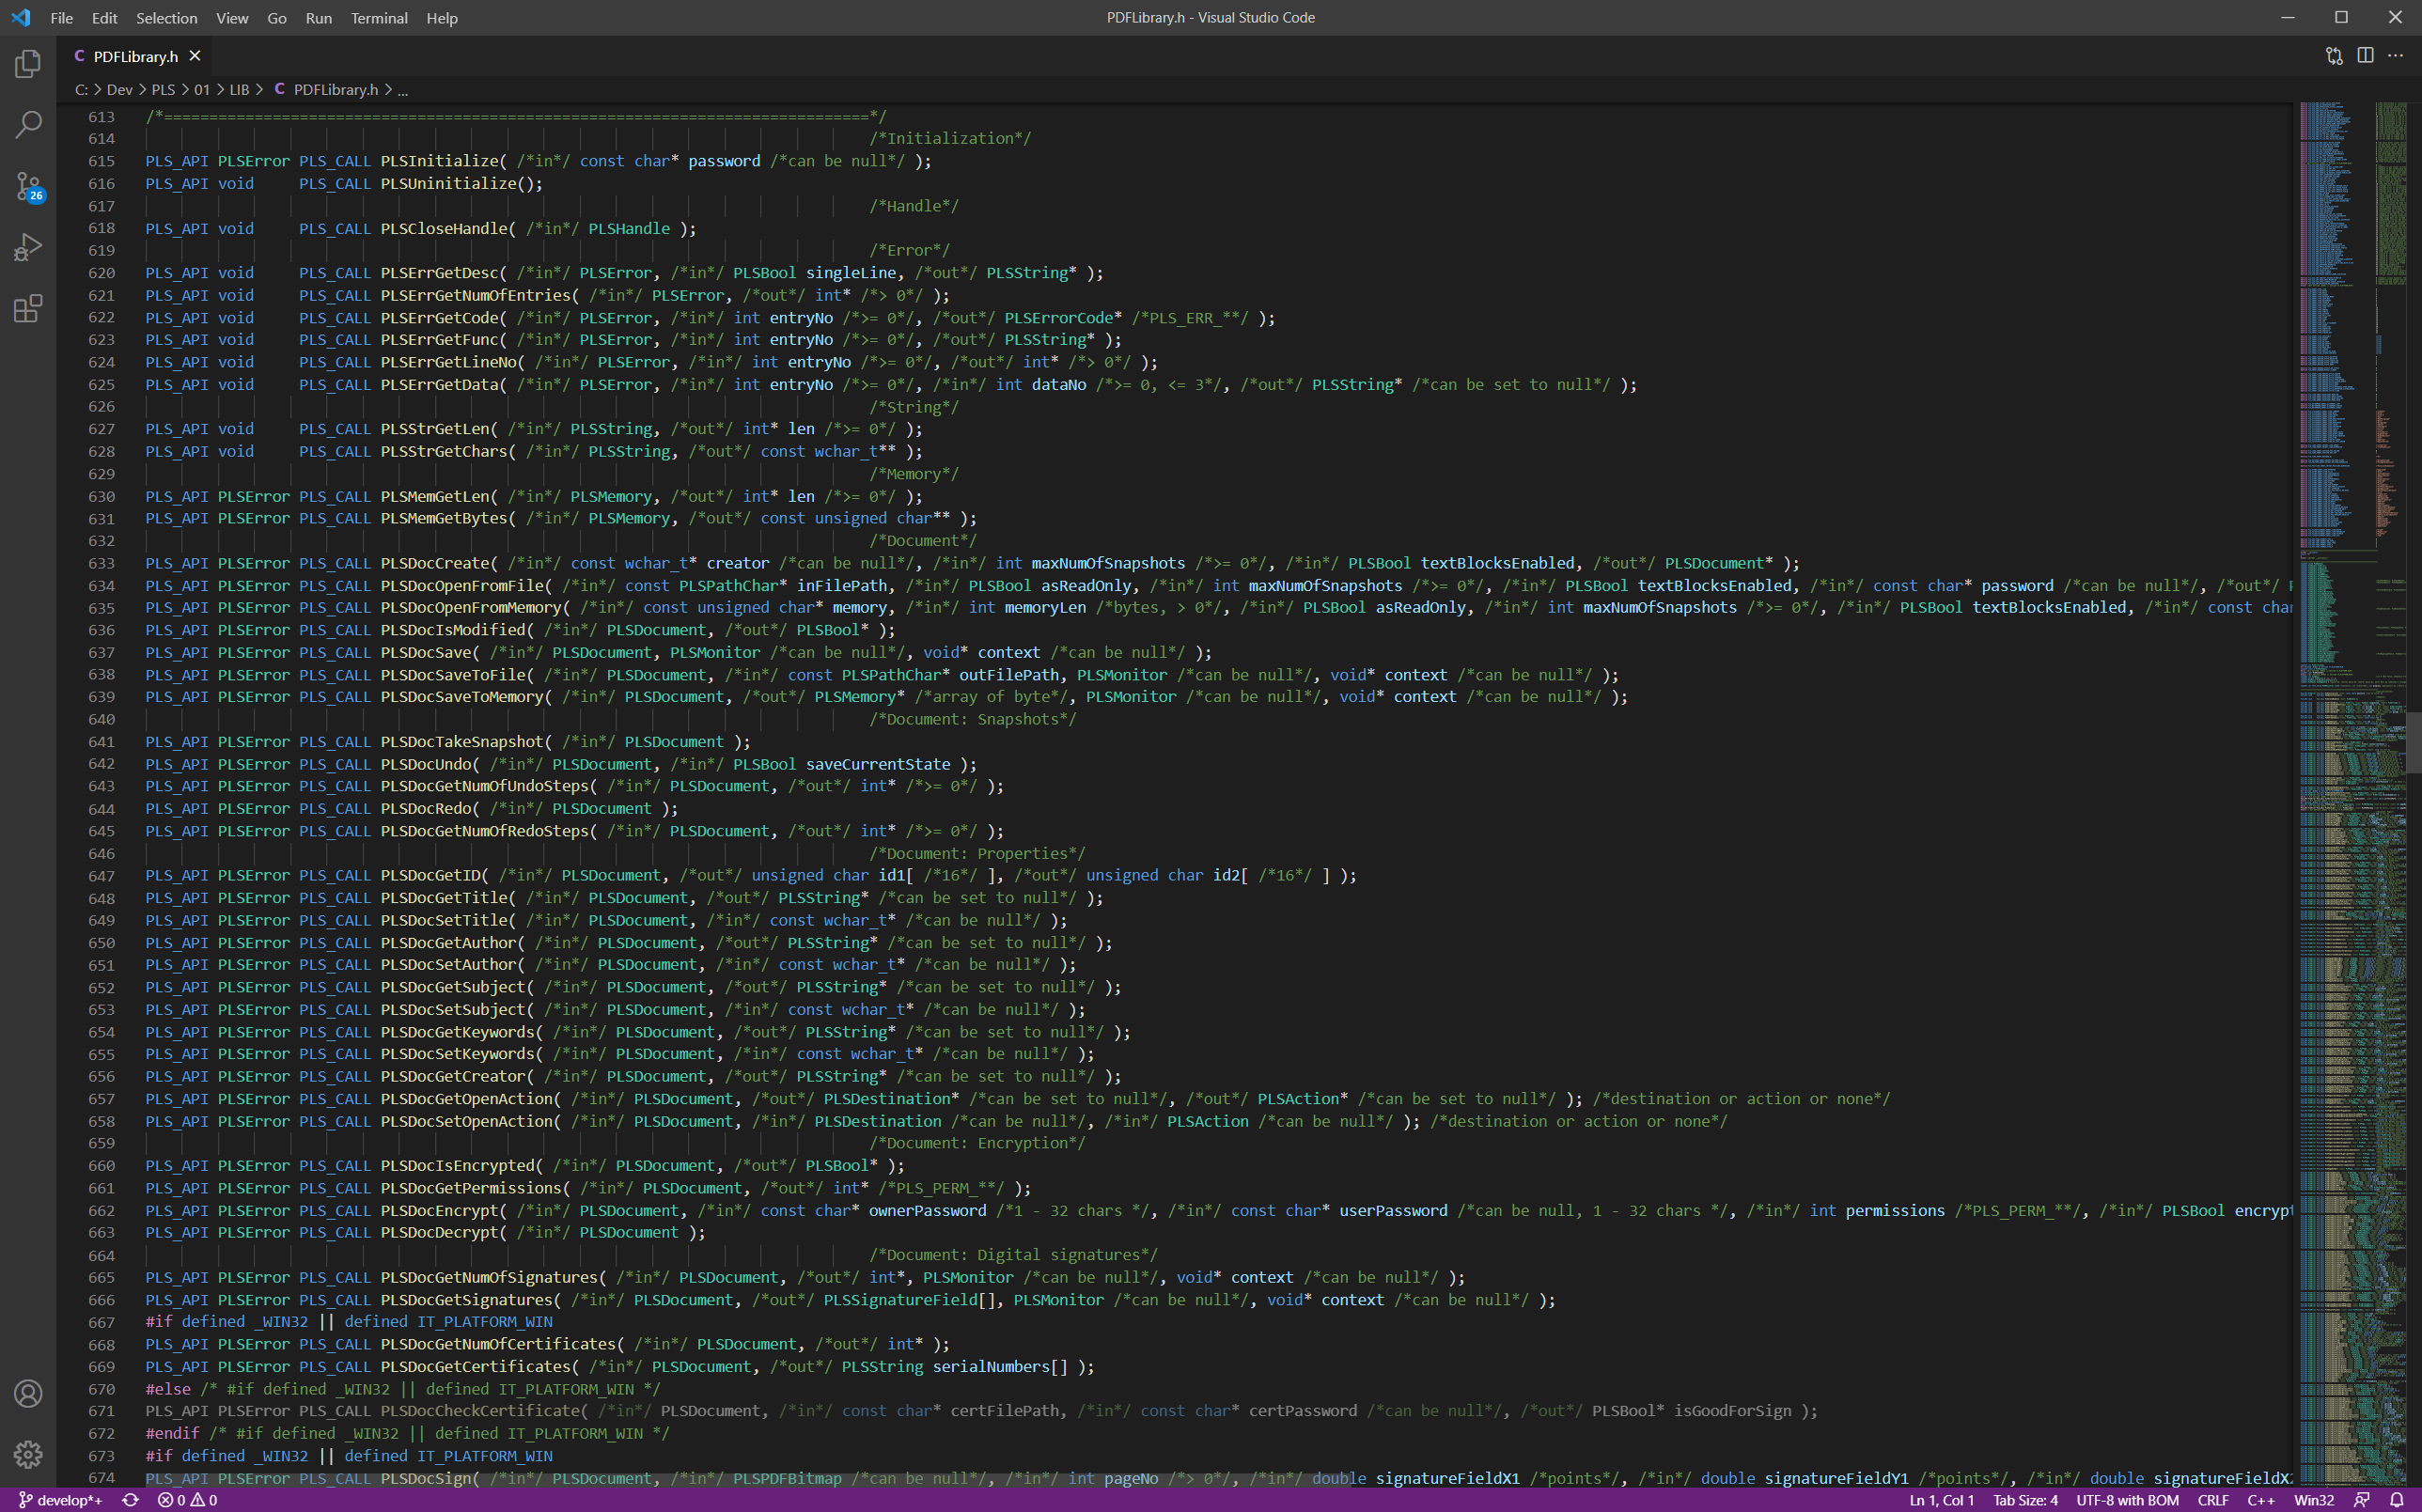Click PLSErrGetLineNo on line 624
The height and width of the screenshot is (1512, 2422).
tap(448, 362)
